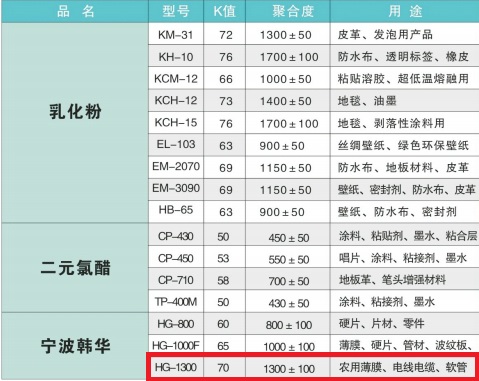Select polymerization value 430 ± 50

click(289, 303)
